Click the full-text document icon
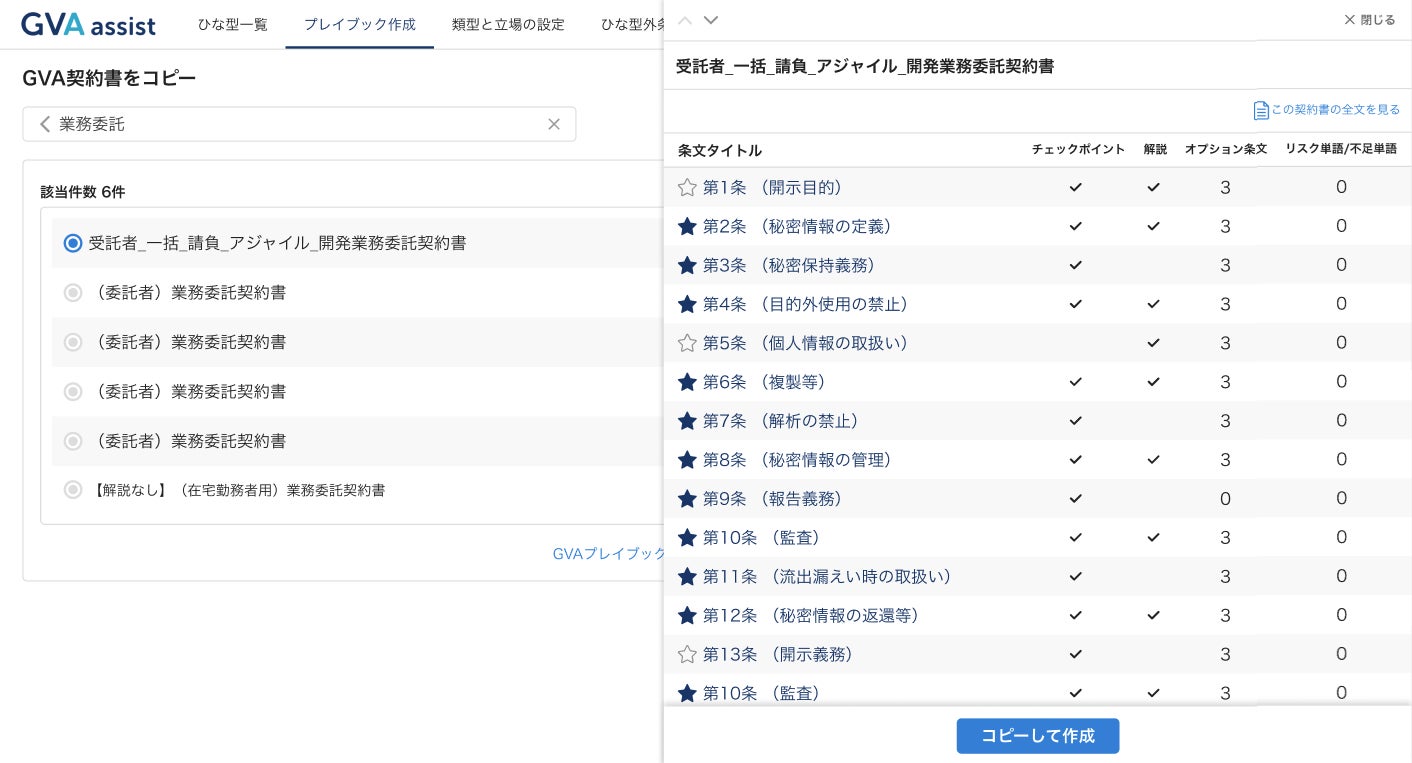The height and width of the screenshot is (763, 1412). tap(1261, 110)
